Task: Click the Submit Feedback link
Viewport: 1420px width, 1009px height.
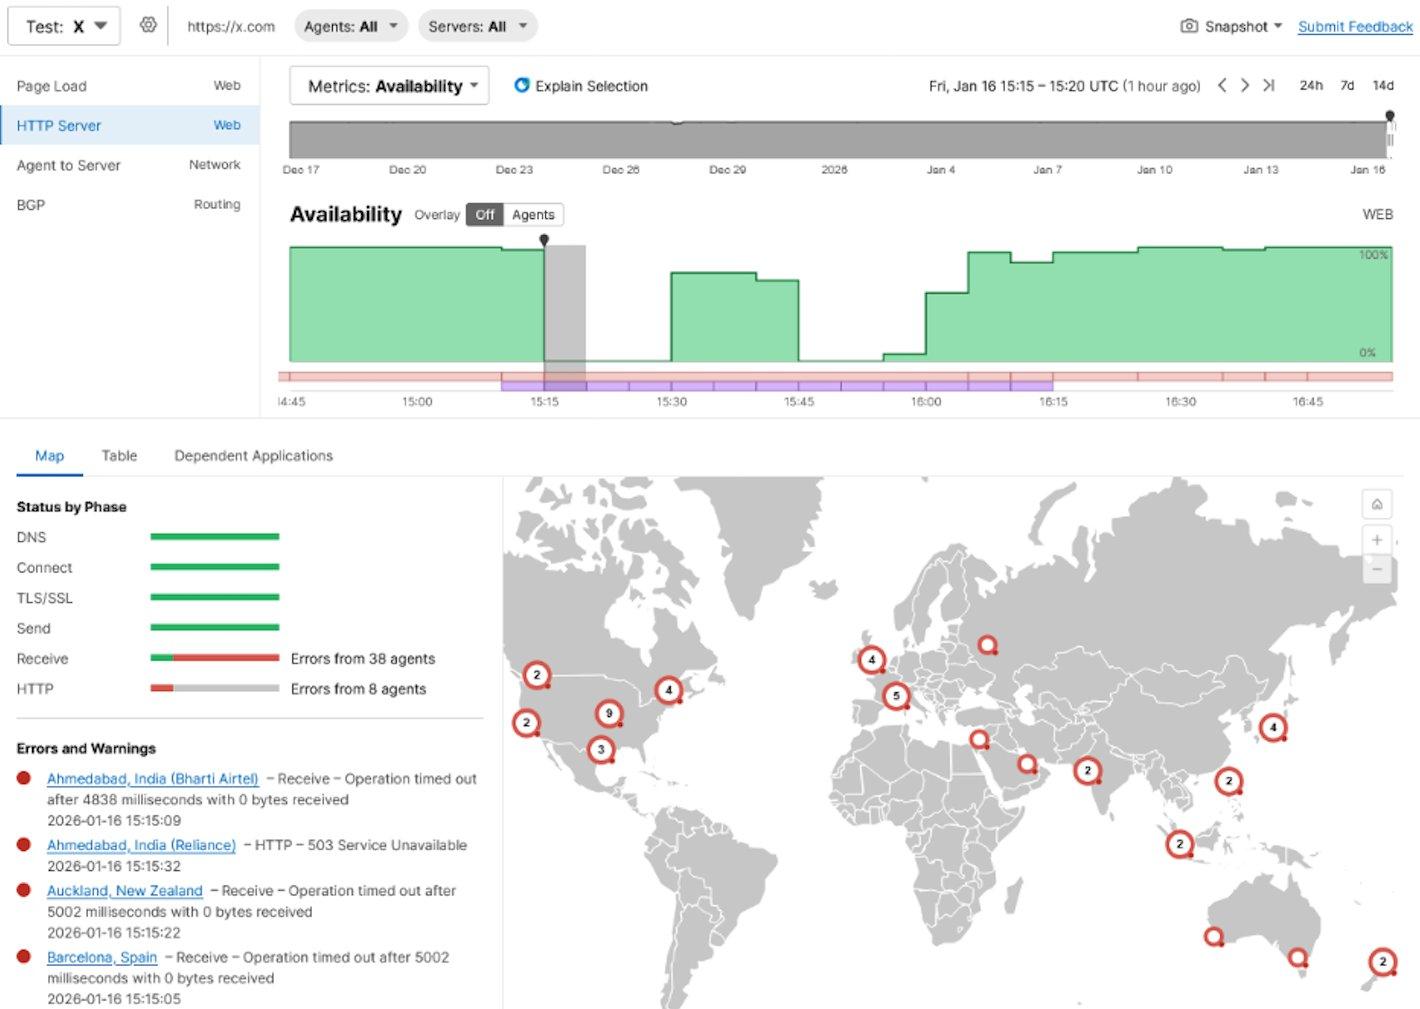Action: [x=1354, y=27]
